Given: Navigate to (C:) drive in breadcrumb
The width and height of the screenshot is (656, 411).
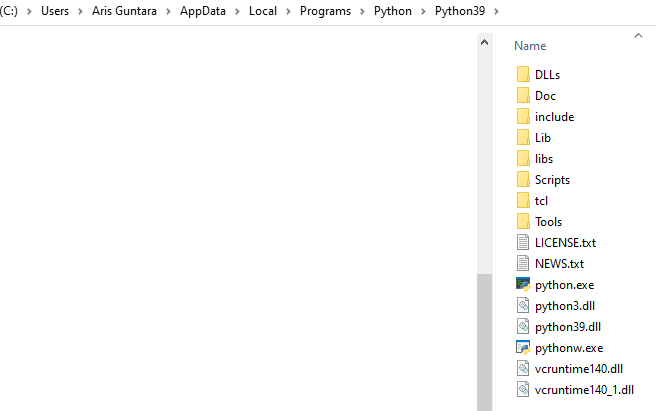Looking at the screenshot, I should 9,11.
